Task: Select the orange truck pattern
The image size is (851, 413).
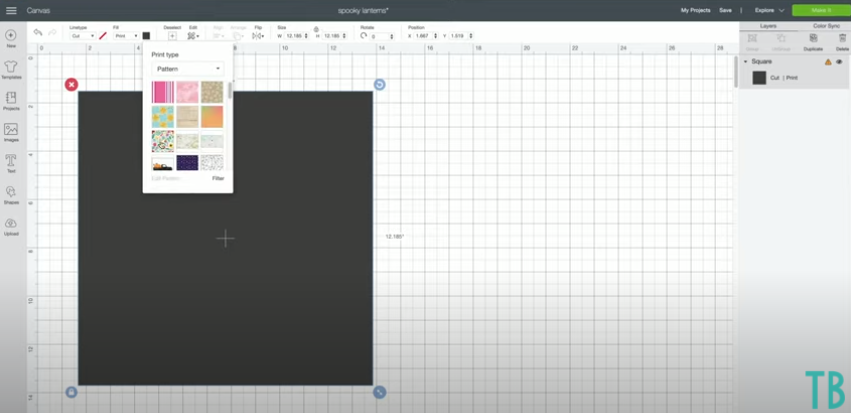Action: click(163, 163)
